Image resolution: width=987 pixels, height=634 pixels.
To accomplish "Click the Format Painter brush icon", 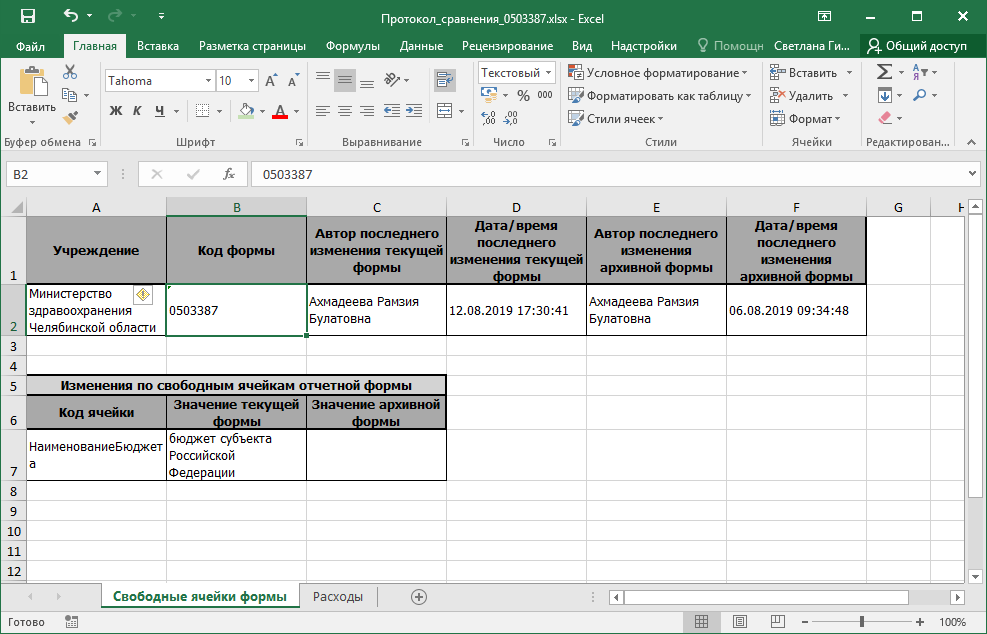I will tap(70, 117).
